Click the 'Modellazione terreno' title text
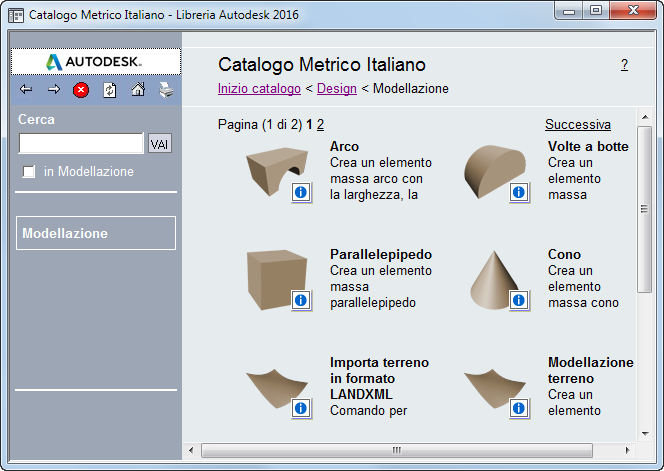The width and height of the screenshot is (664, 471). pos(591,370)
